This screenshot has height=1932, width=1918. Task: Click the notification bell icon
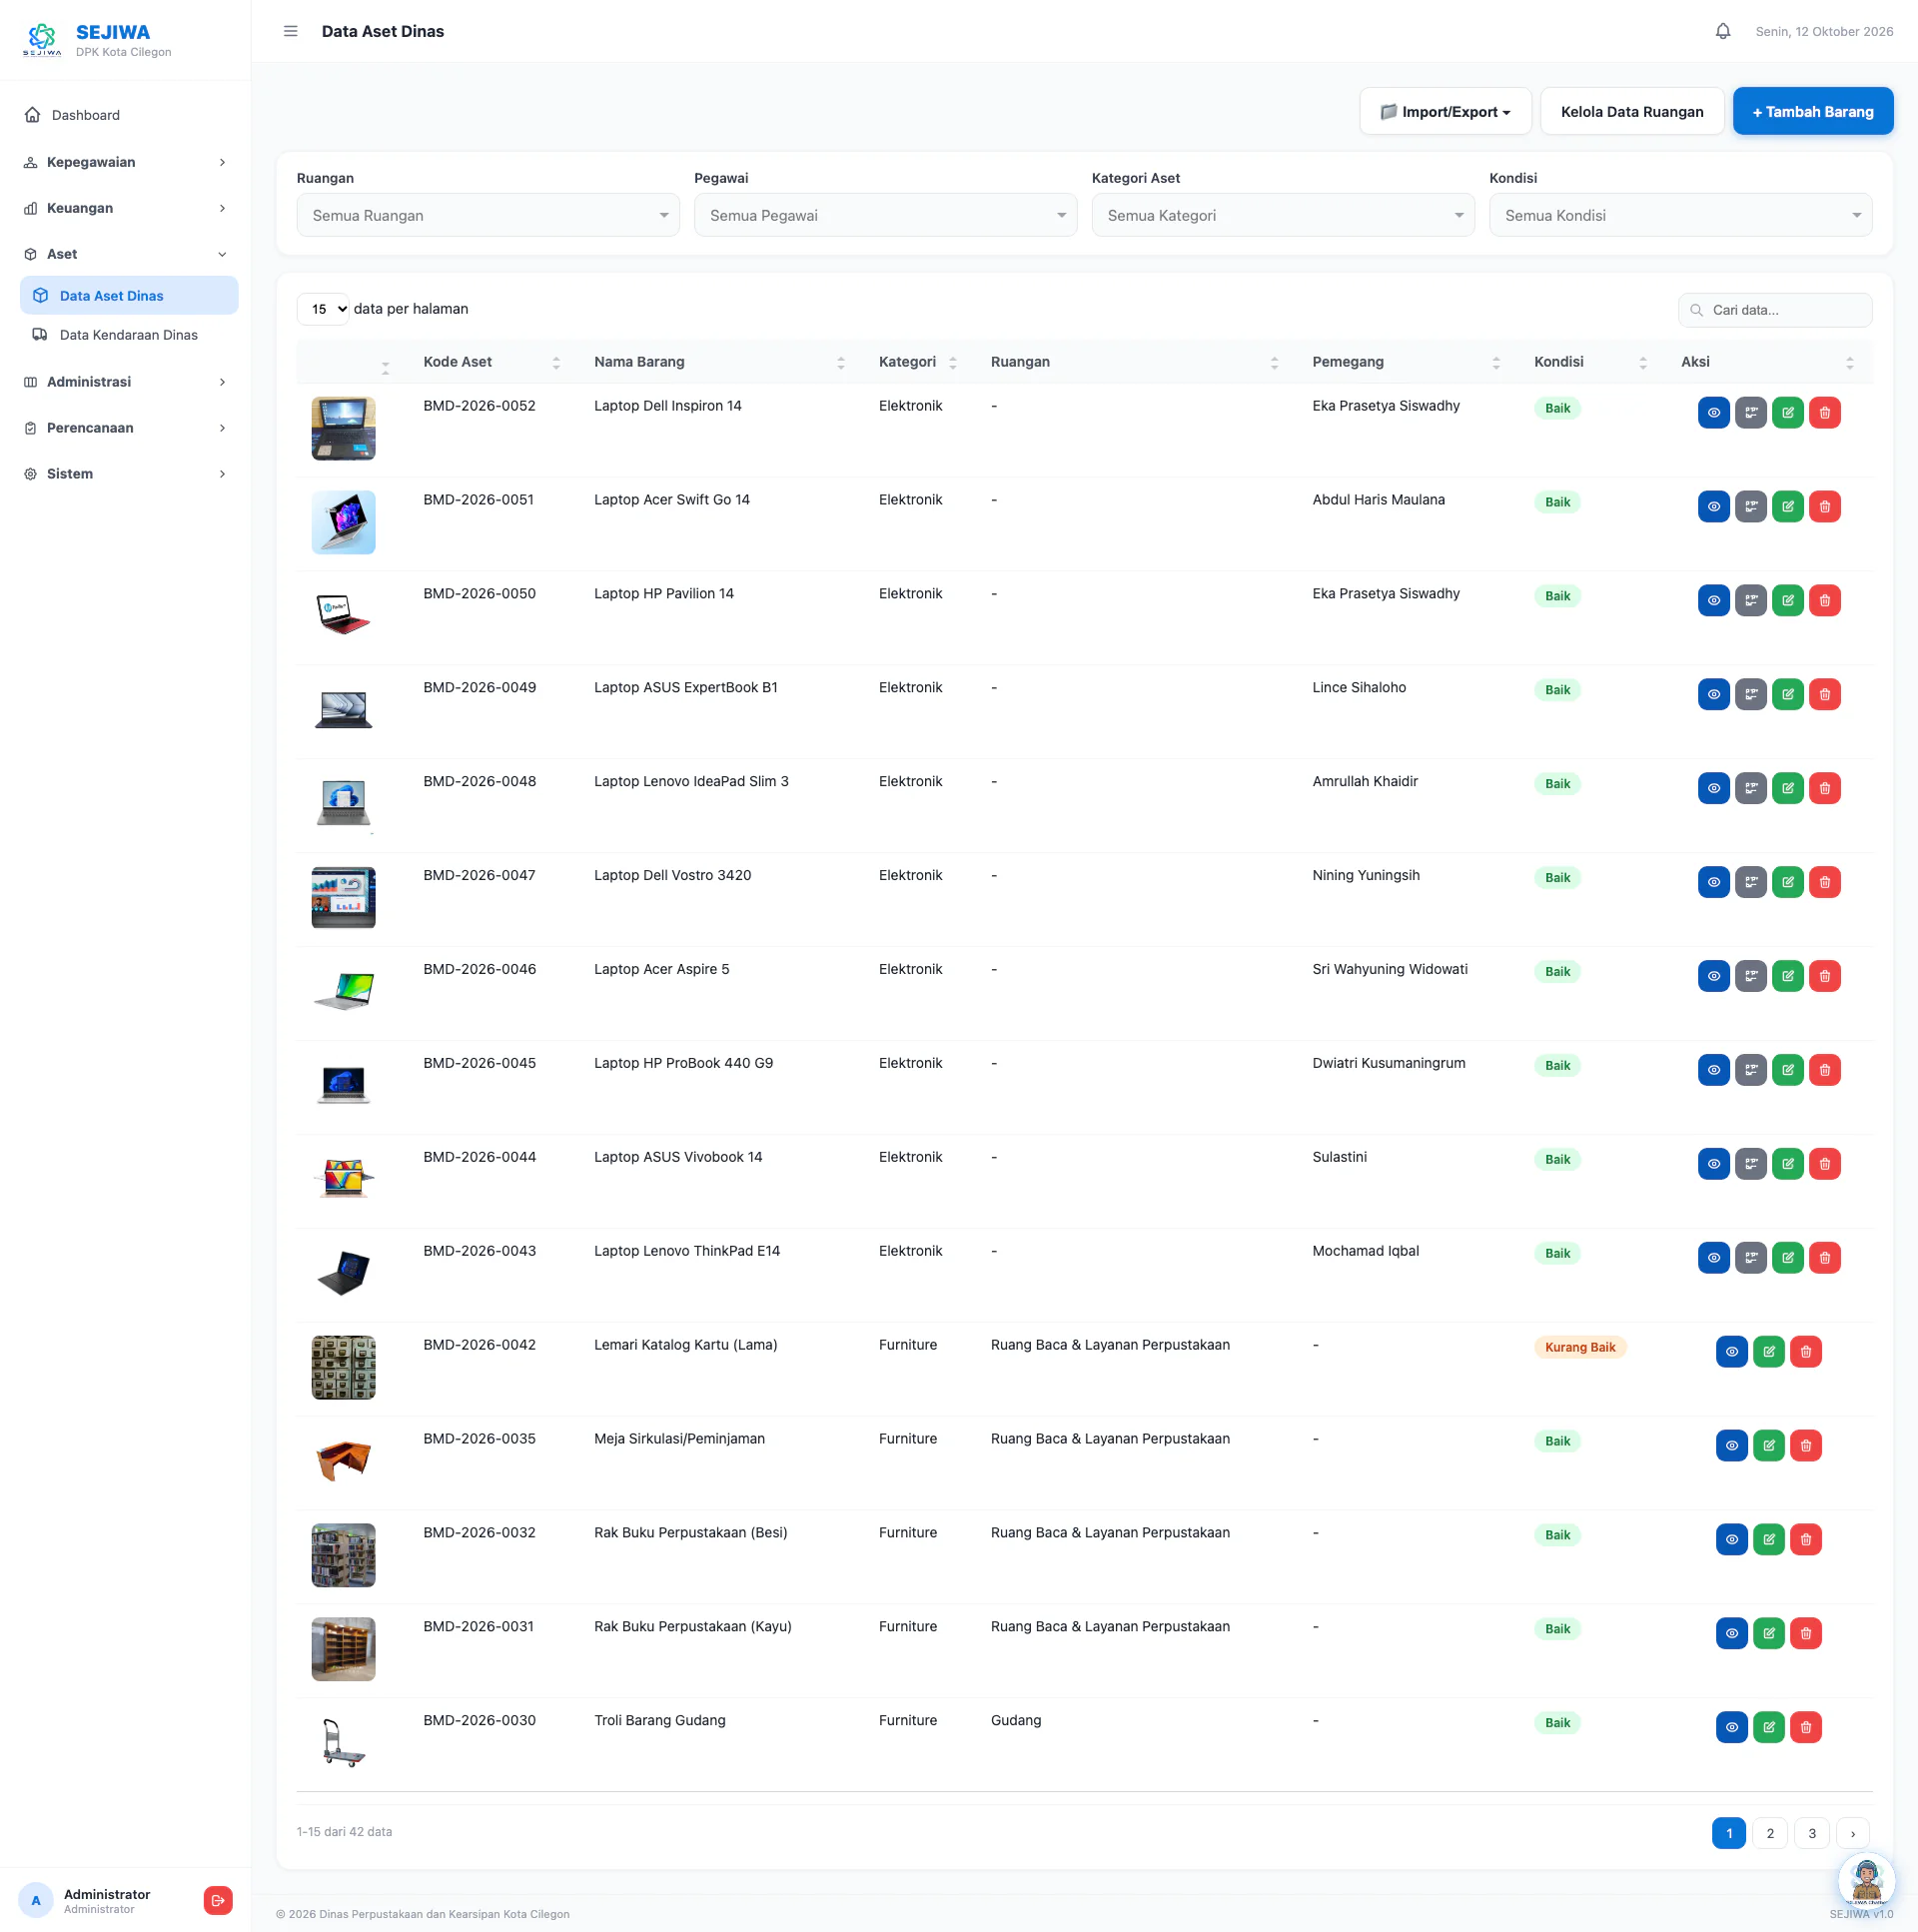(1722, 31)
